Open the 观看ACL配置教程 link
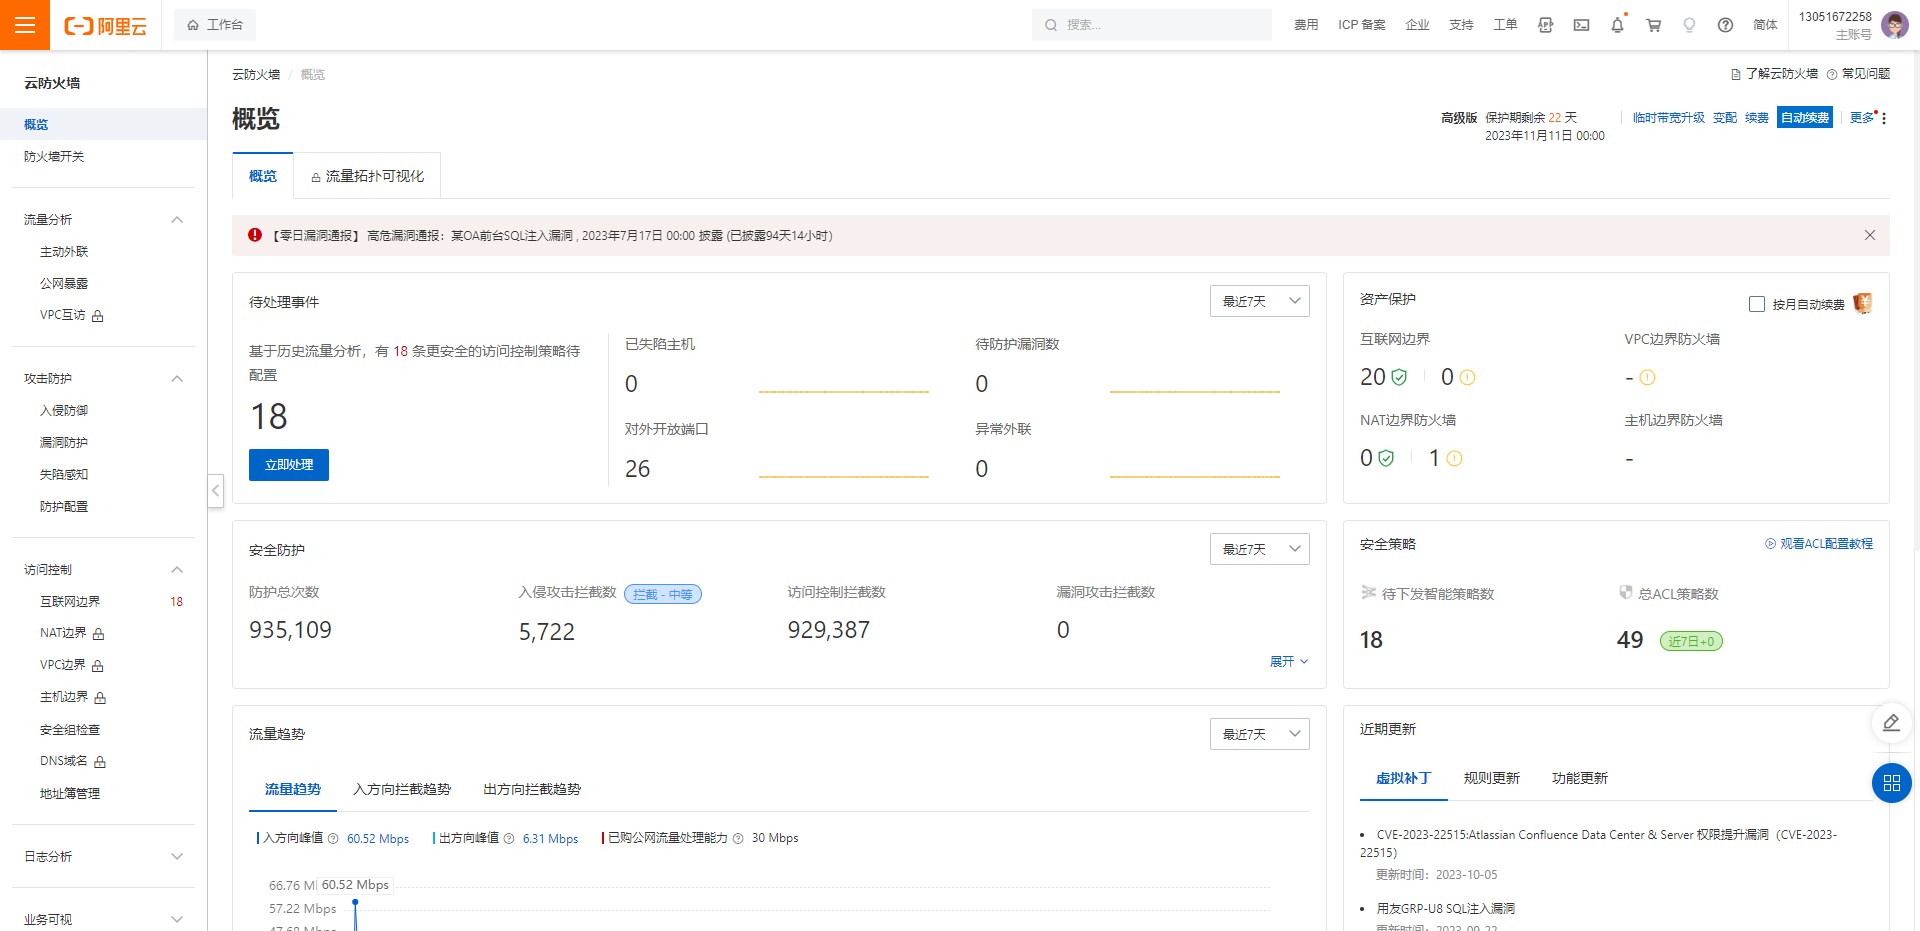Viewport: 1920px width, 931px height. (1819, 544)
